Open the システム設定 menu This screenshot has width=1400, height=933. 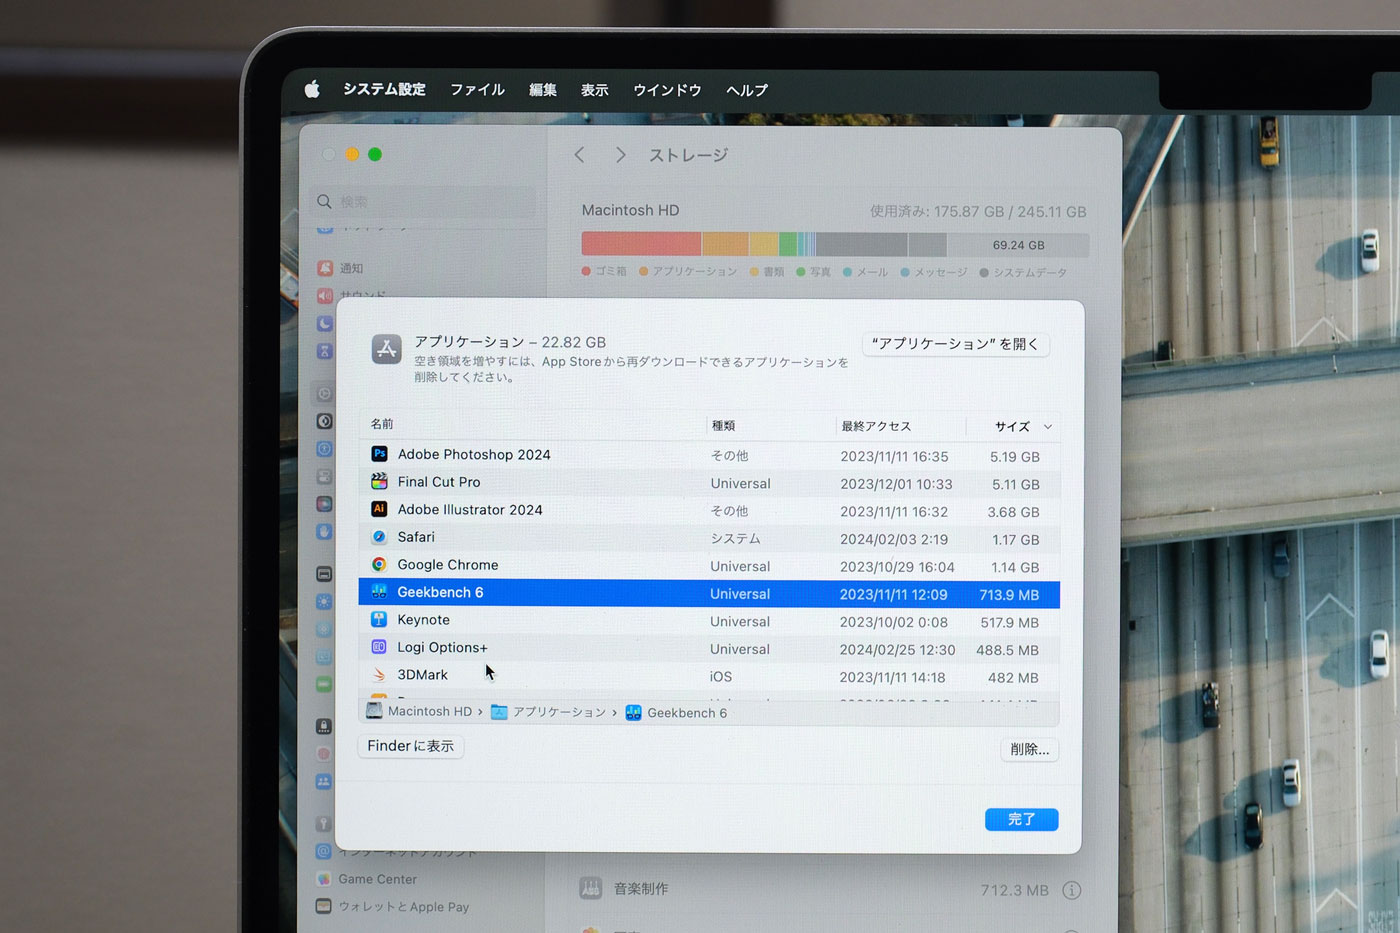(x=384, y=89)
